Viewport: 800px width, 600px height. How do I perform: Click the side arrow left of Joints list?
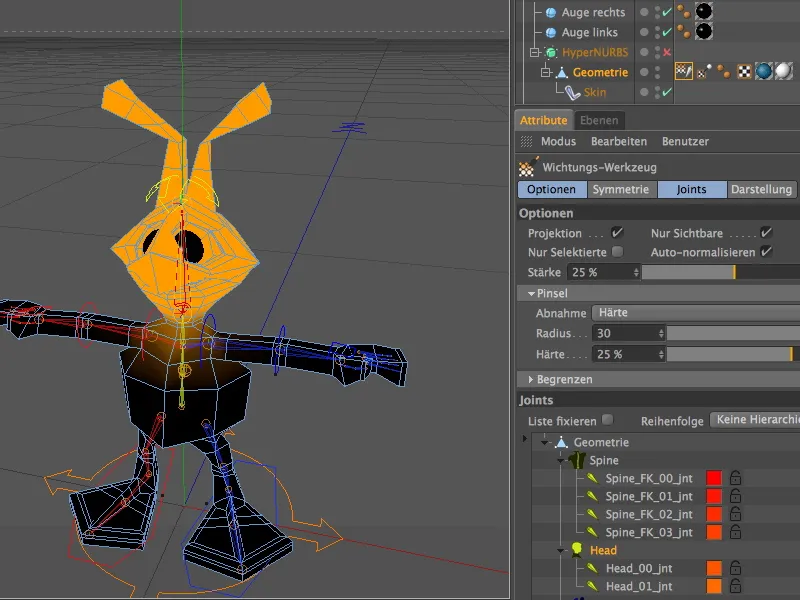[524, 438]
